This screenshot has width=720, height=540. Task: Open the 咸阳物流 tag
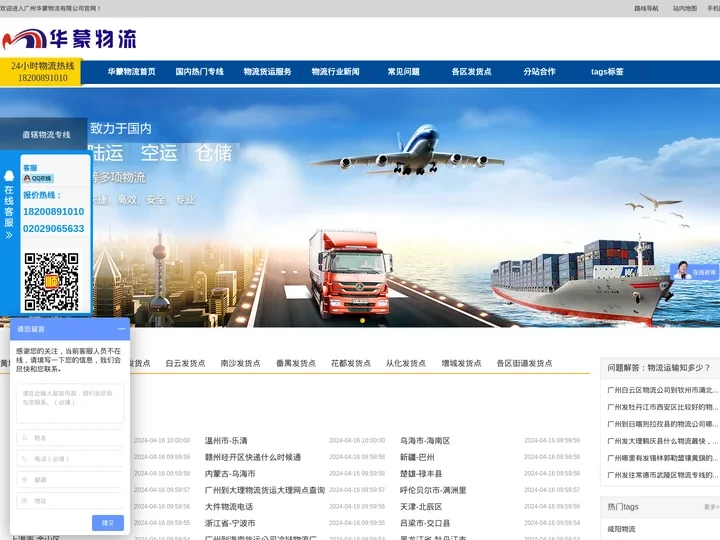pyautogui.click(x=621, y=529)
